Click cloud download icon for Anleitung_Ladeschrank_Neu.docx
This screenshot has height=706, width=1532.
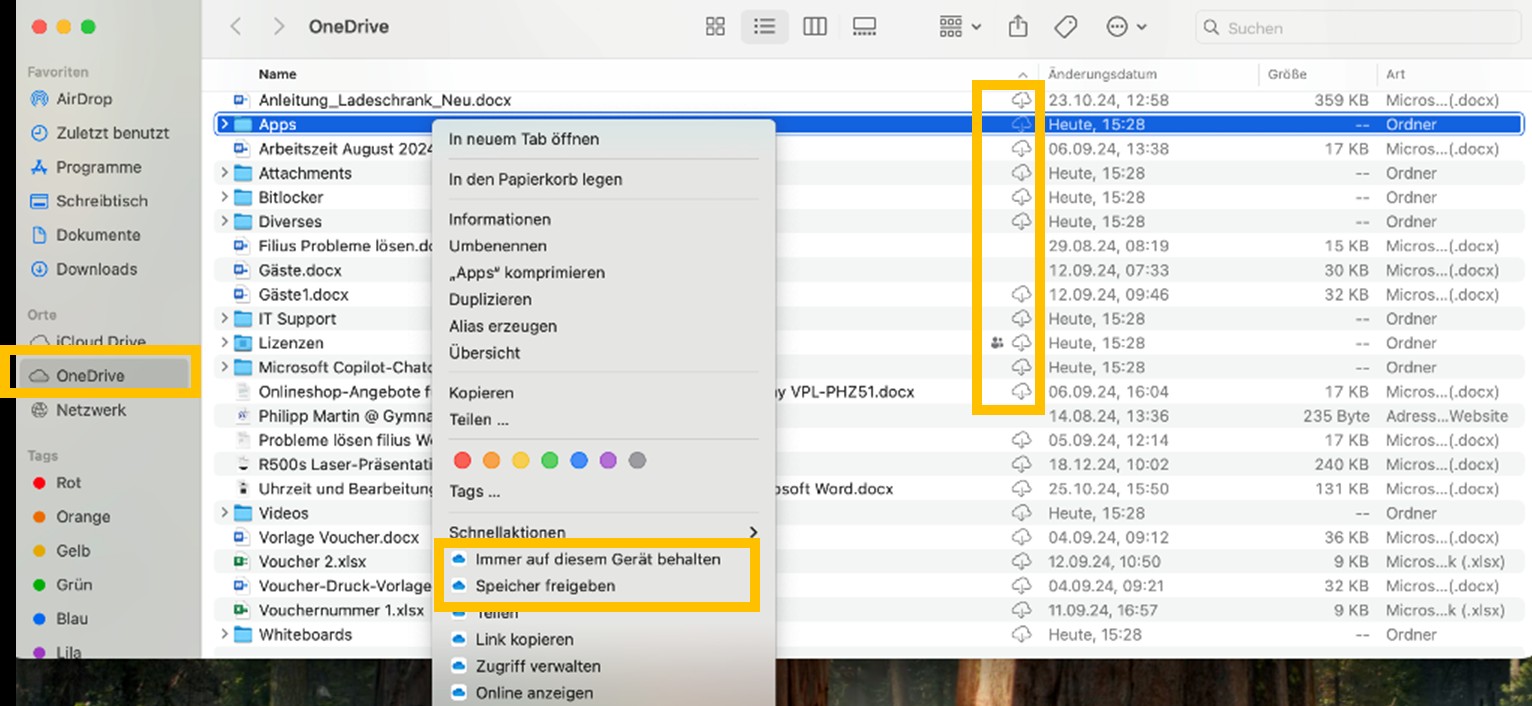[1021, 100]
